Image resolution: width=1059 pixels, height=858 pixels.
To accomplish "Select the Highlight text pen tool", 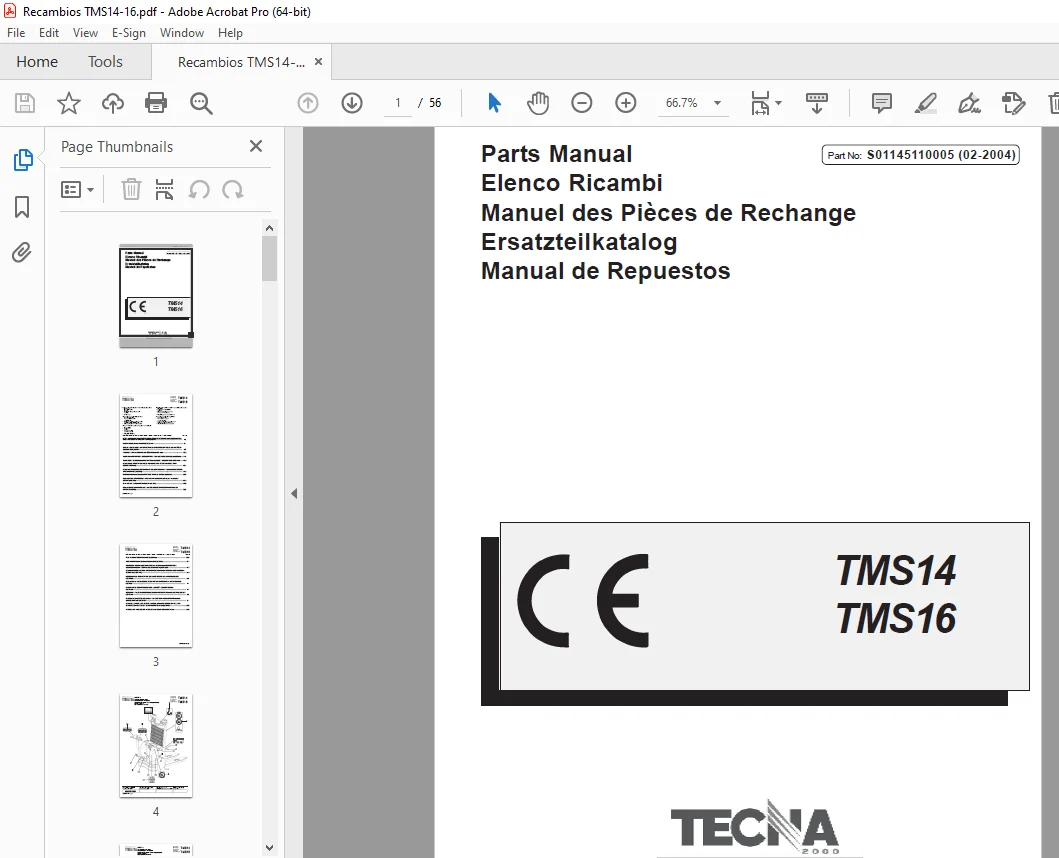I will pos(925,103).
